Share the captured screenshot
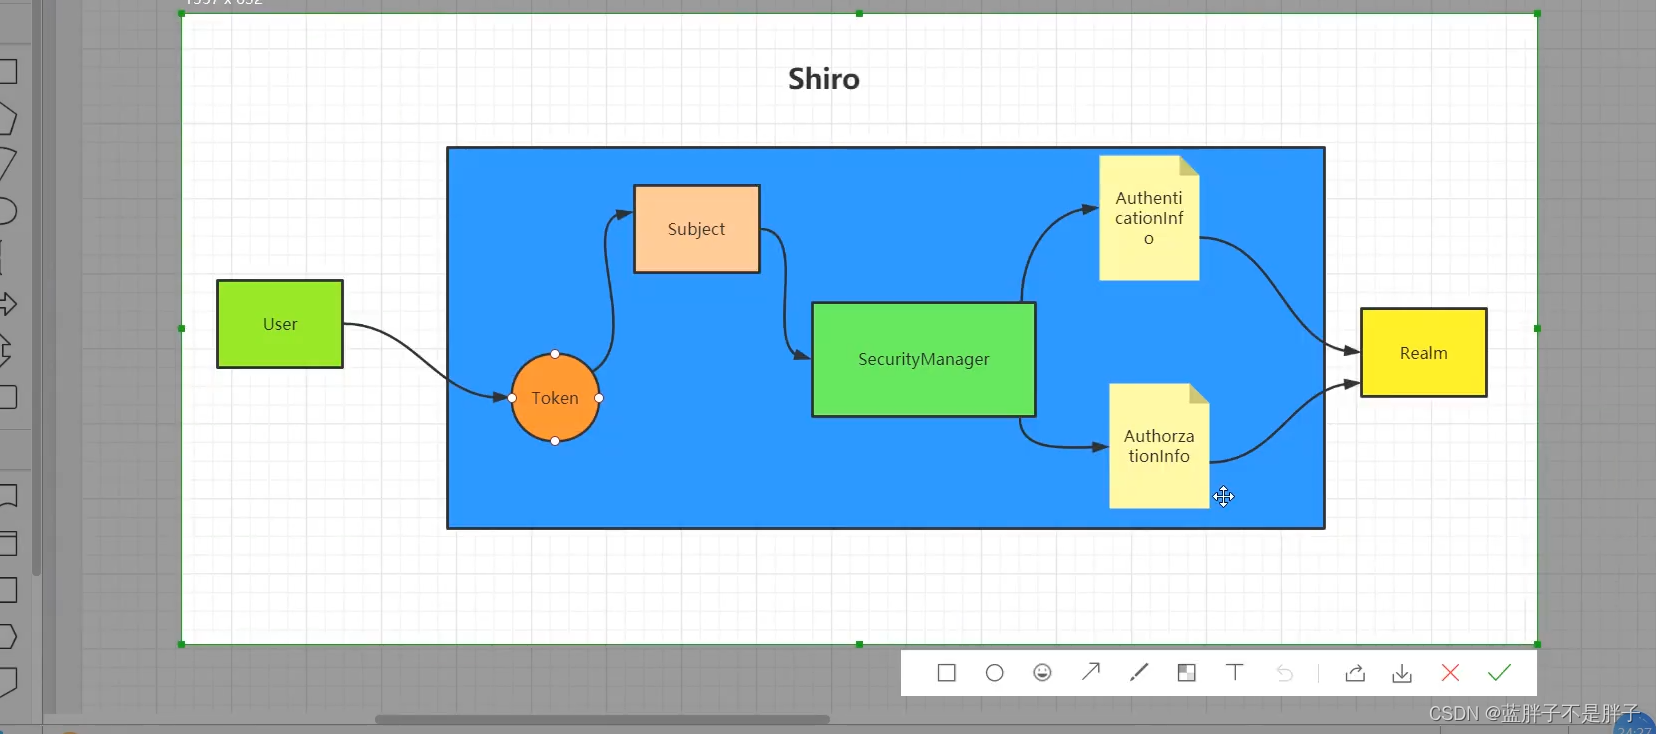The height and width of the screenshot is (734, 1656). (1355, 673)
